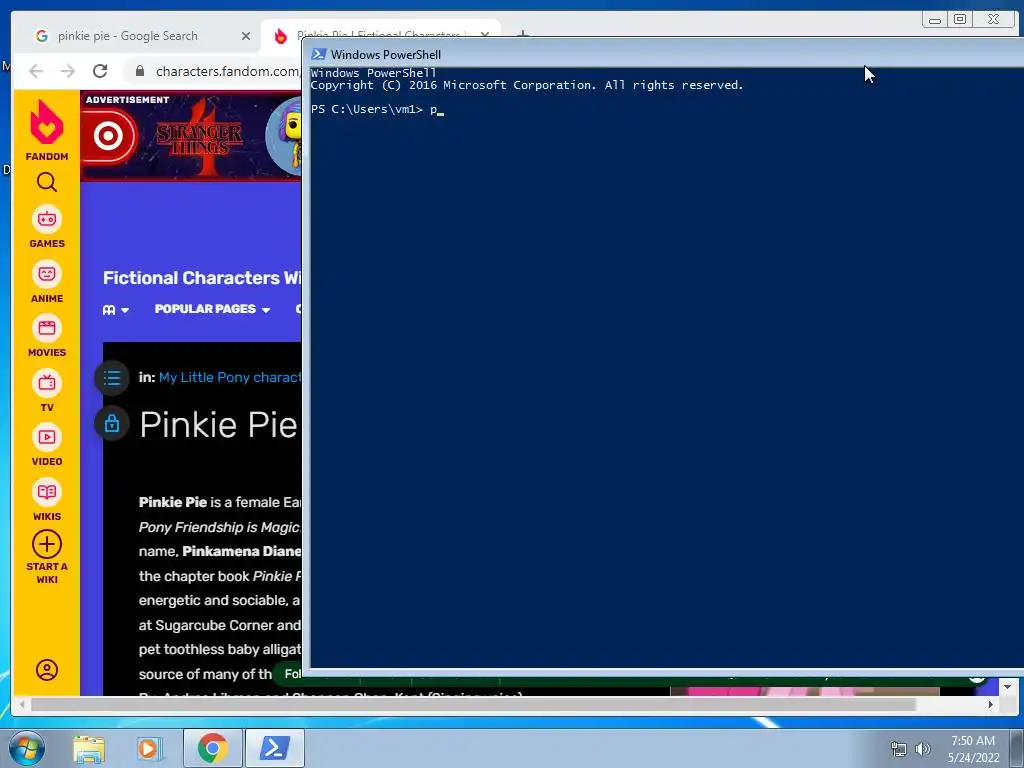Open the Video section in Fandom sidebar
The width and height of the screenshot is (1024, 768).
[47, 445]
